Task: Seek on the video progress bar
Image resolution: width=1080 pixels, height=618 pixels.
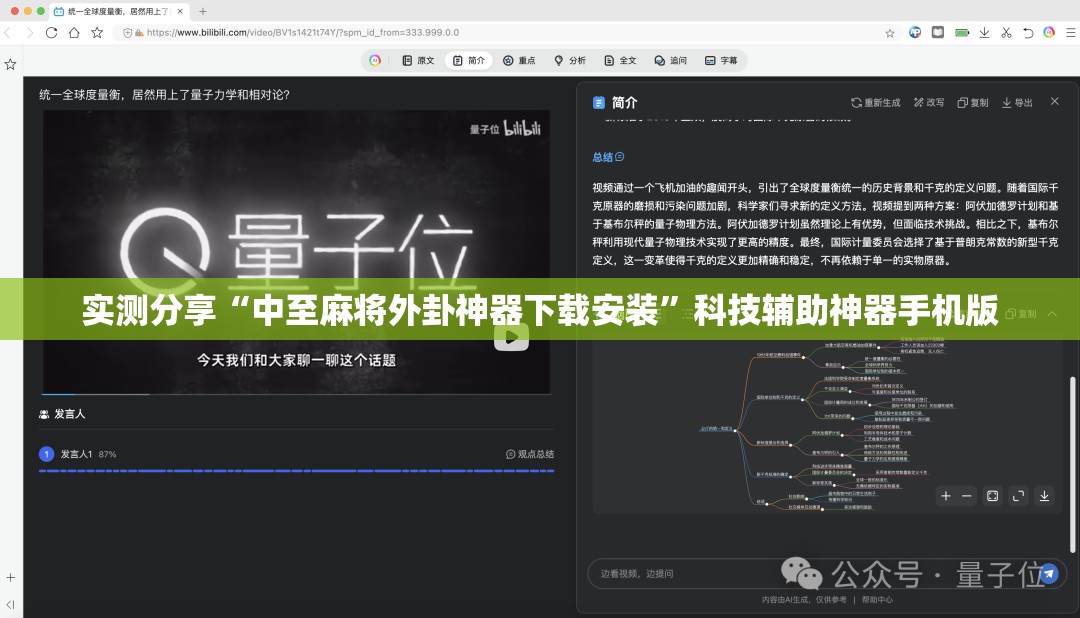Action: pos(296,394)
